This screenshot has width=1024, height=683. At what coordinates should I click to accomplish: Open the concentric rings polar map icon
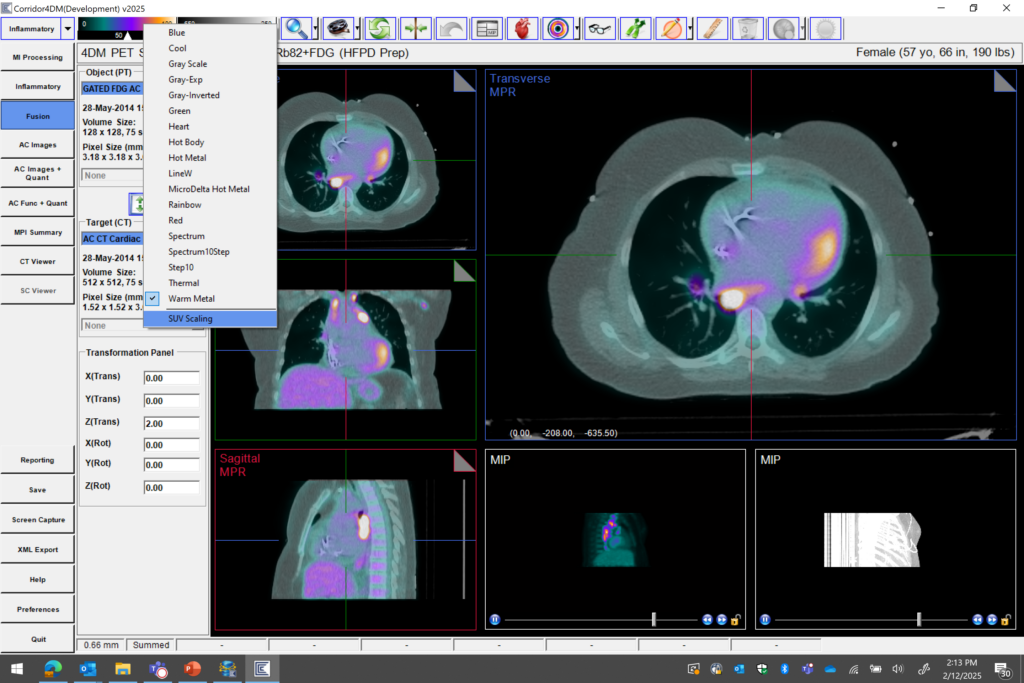pyautogui.click(x=557, y=28)
